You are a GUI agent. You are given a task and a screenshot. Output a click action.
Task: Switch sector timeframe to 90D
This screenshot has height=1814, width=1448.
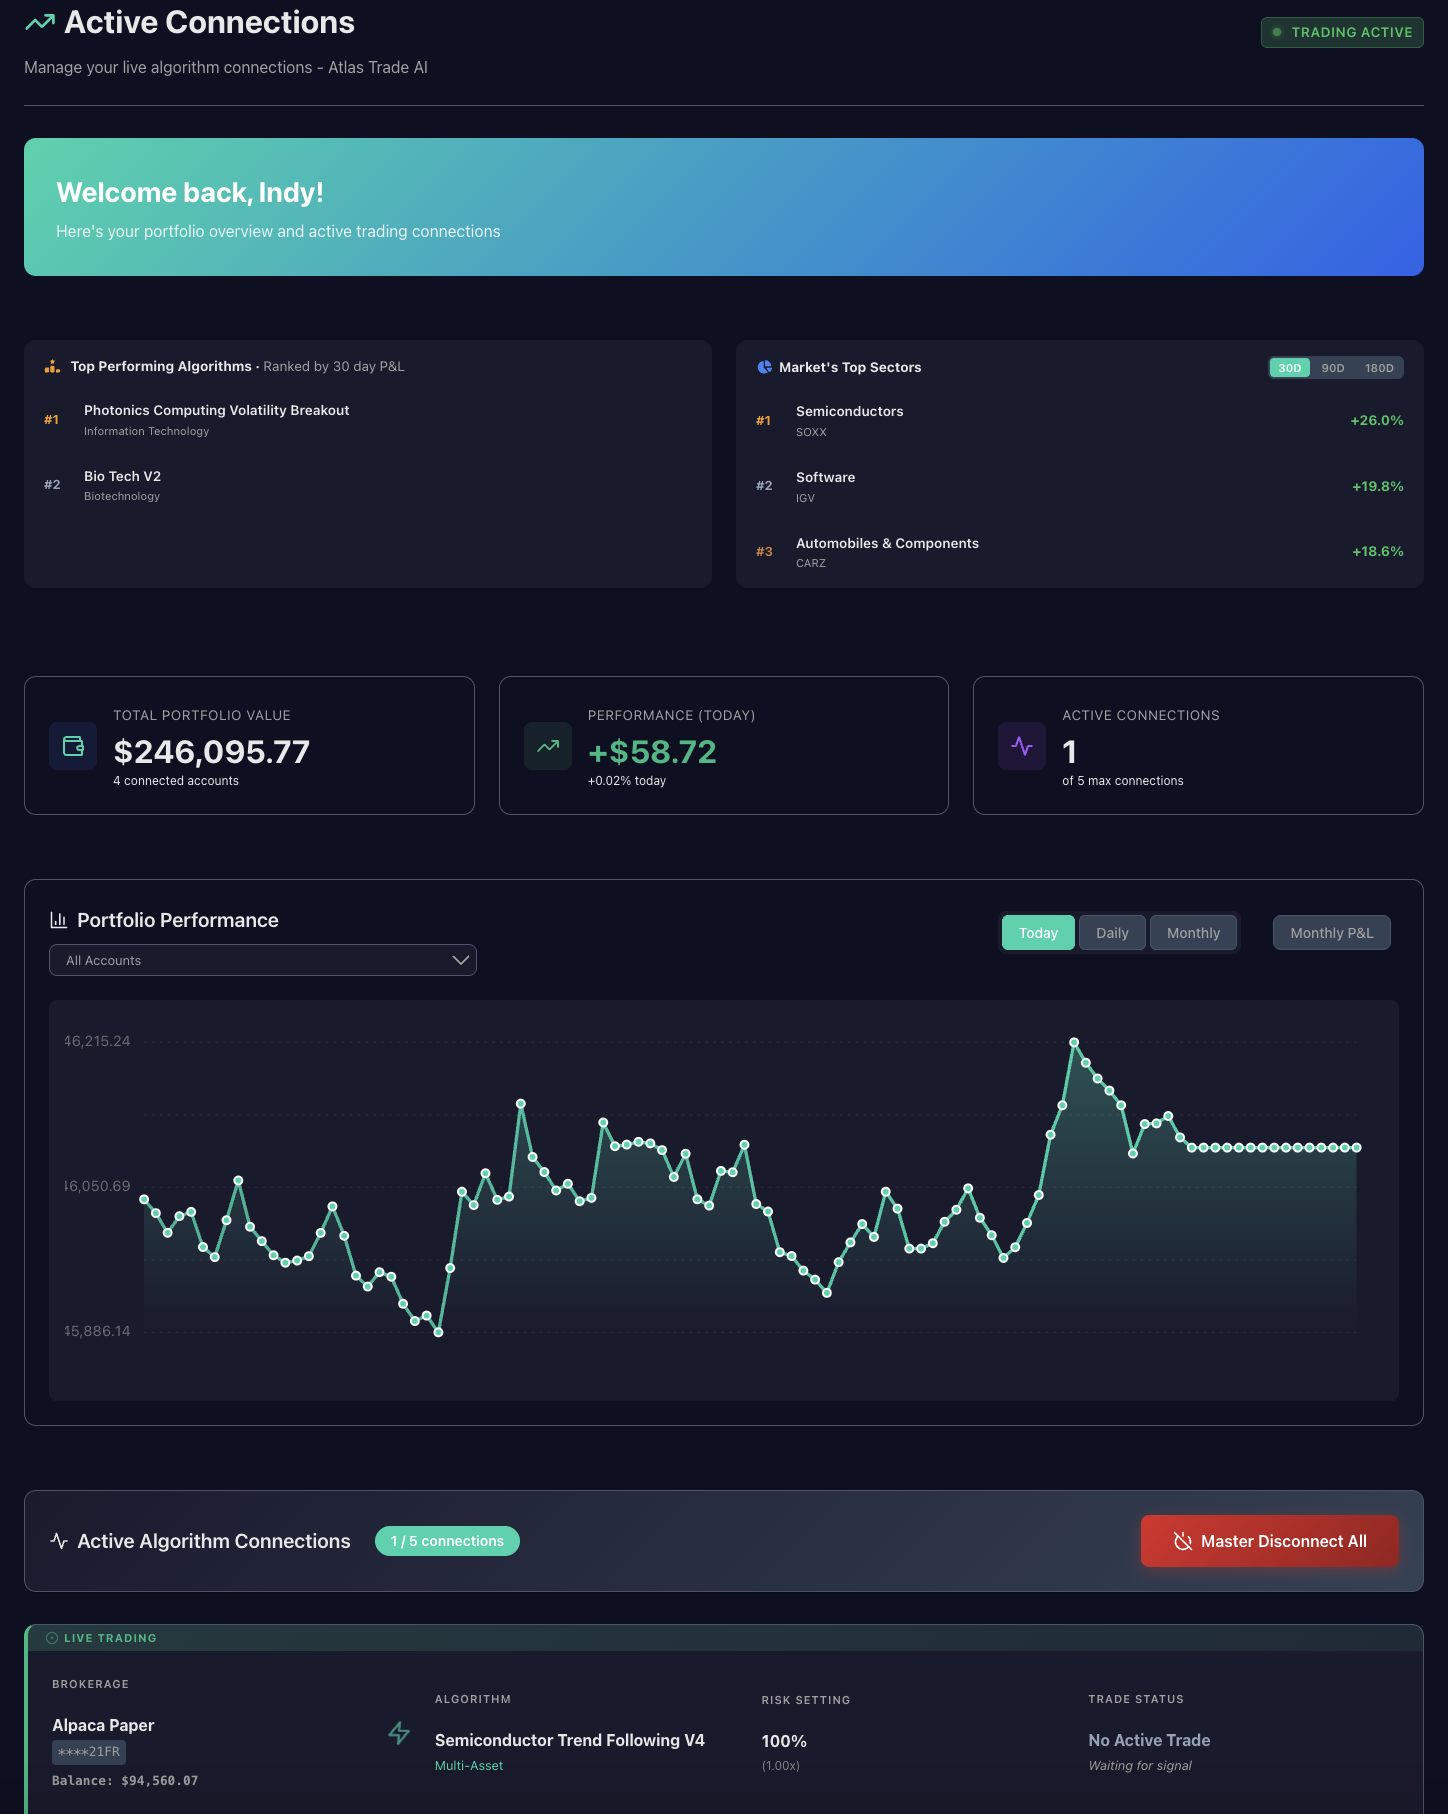click(1333, 368)
